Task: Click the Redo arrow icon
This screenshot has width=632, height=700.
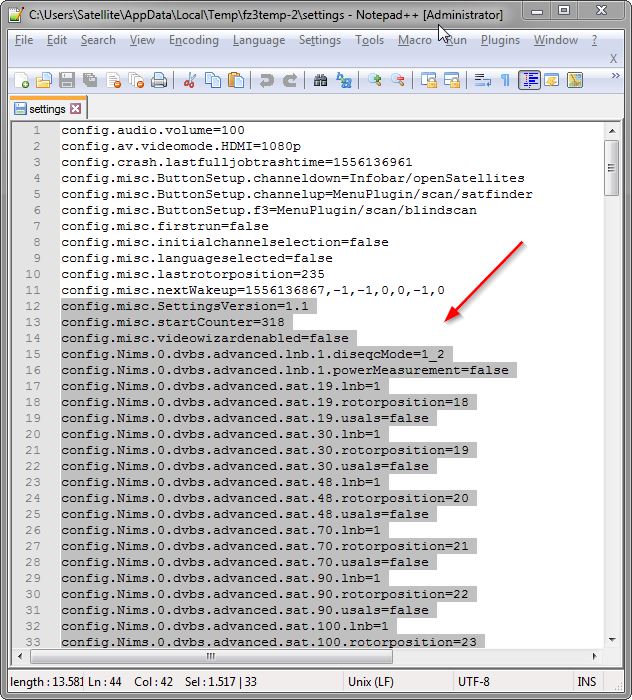Action: click(290, 81)
